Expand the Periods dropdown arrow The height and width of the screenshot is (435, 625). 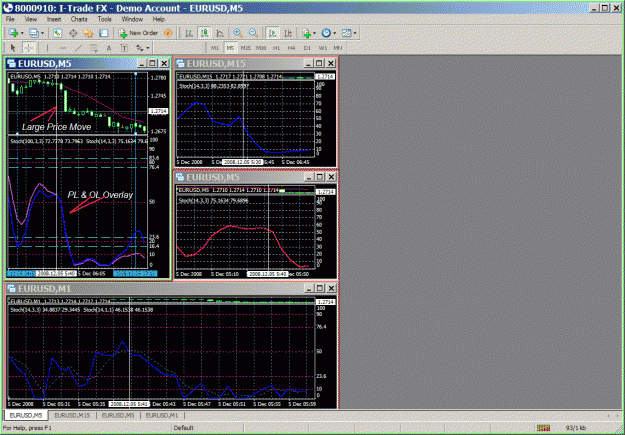click(x=335, y=33)
